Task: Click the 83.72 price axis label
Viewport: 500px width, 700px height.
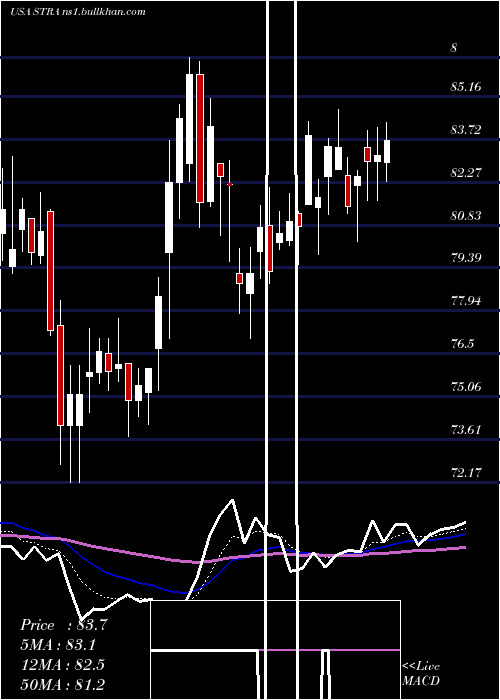Action: (x=466, y=130)
